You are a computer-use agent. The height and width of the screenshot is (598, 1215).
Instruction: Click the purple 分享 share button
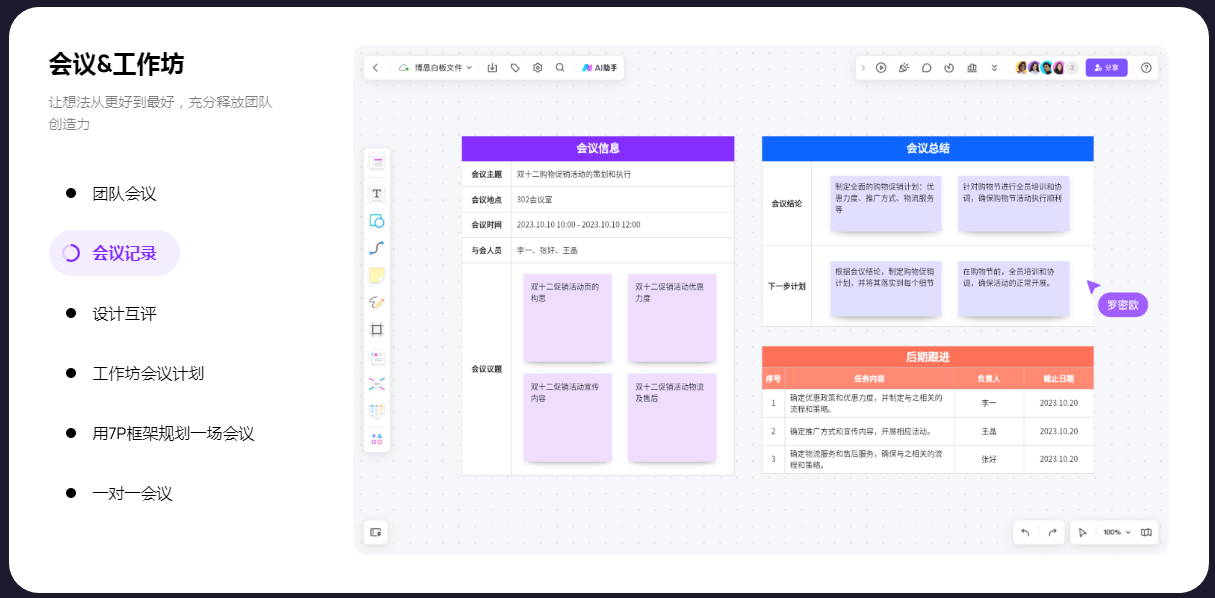click(1106, 68)
